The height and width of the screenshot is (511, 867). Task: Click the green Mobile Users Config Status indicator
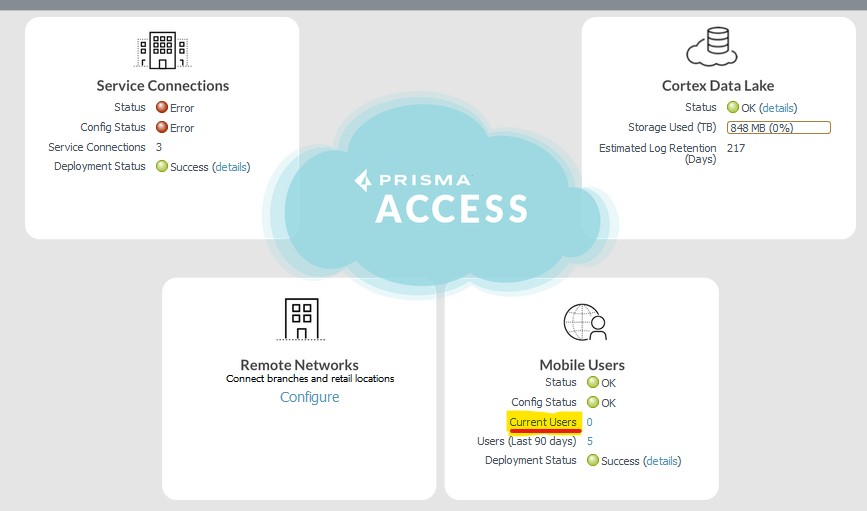pyautogui.click(x=593, y=403)
